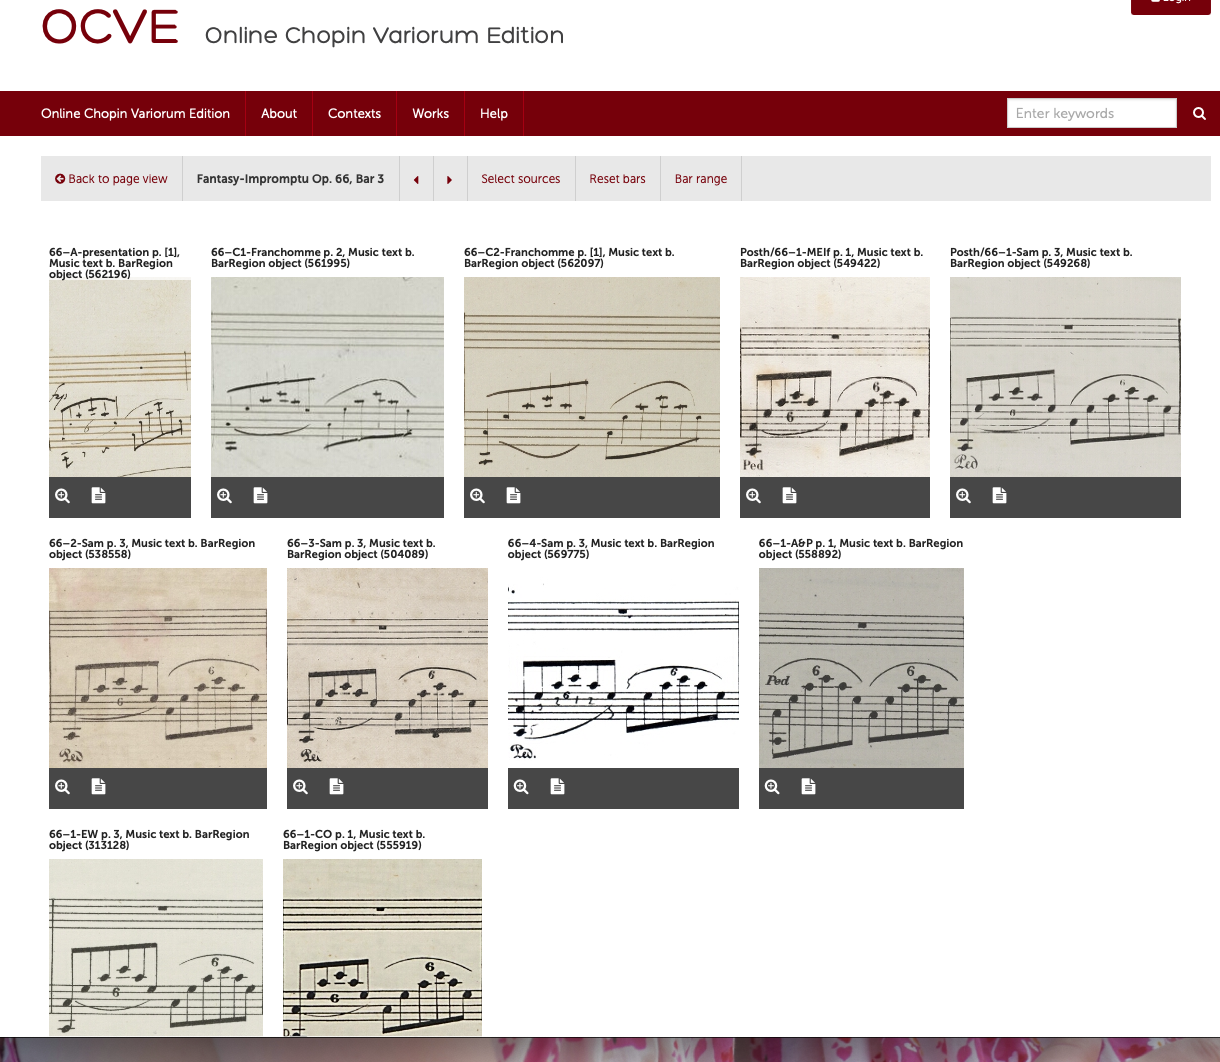This screenshot has width=1220, height=1062.
Task: Open document icon for 66-2-Sam source
Action: coord(98,787)
